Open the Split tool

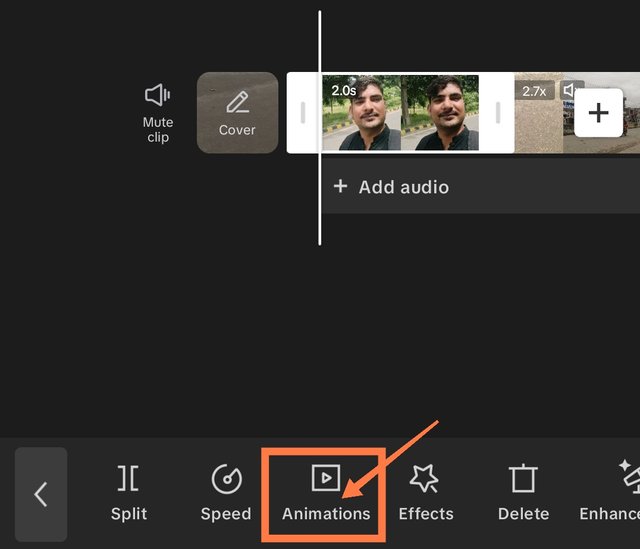(x=129, y=493)
